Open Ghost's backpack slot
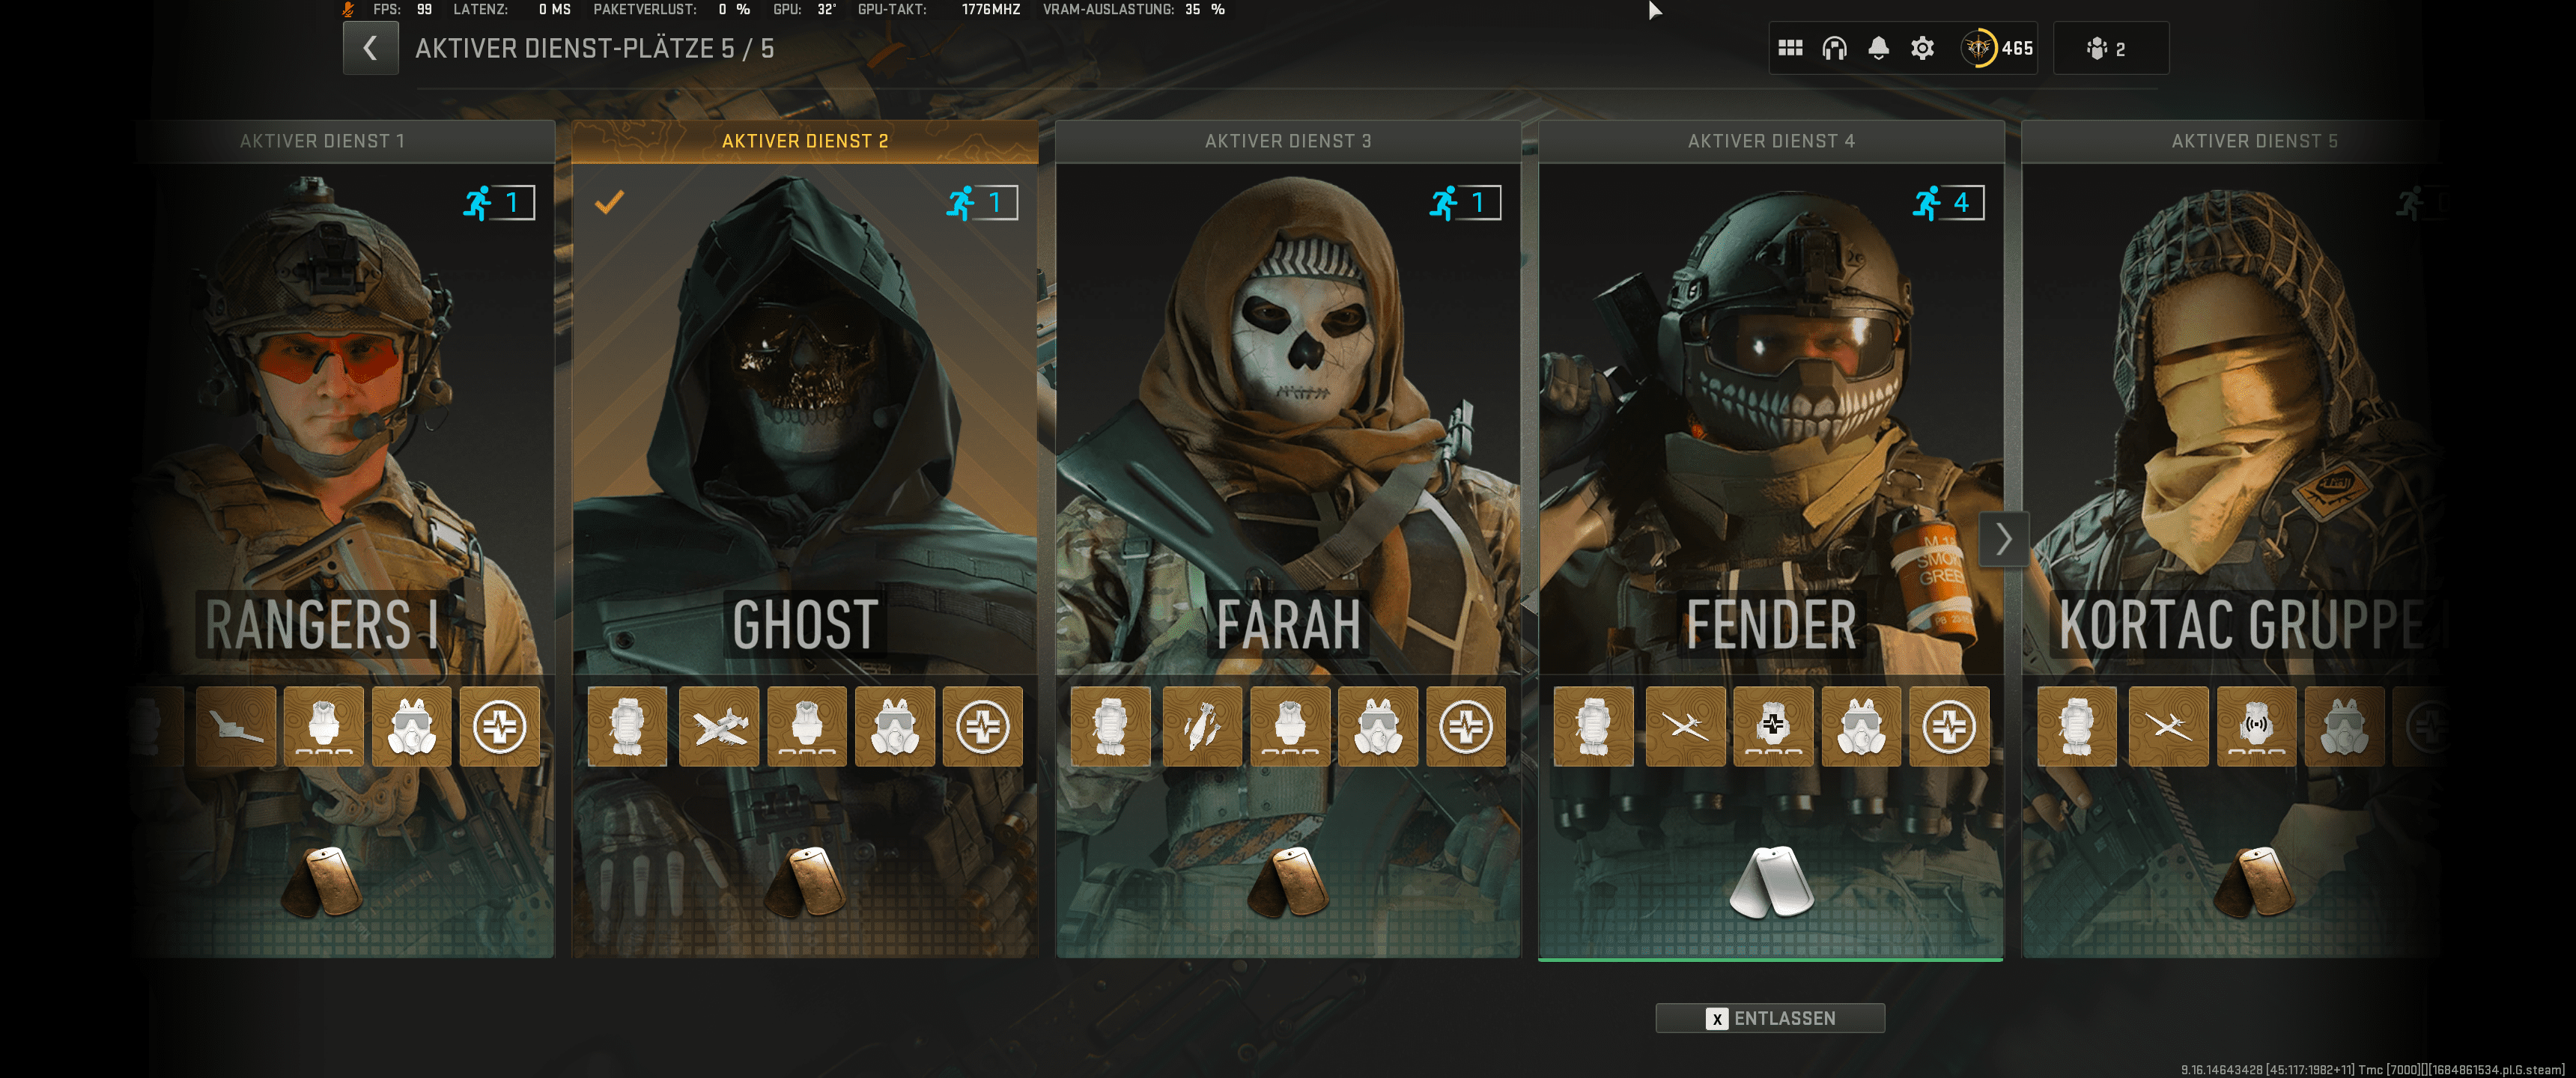Image resolution: width=2576 pixels, height=1078 pixels. point(627,727)
